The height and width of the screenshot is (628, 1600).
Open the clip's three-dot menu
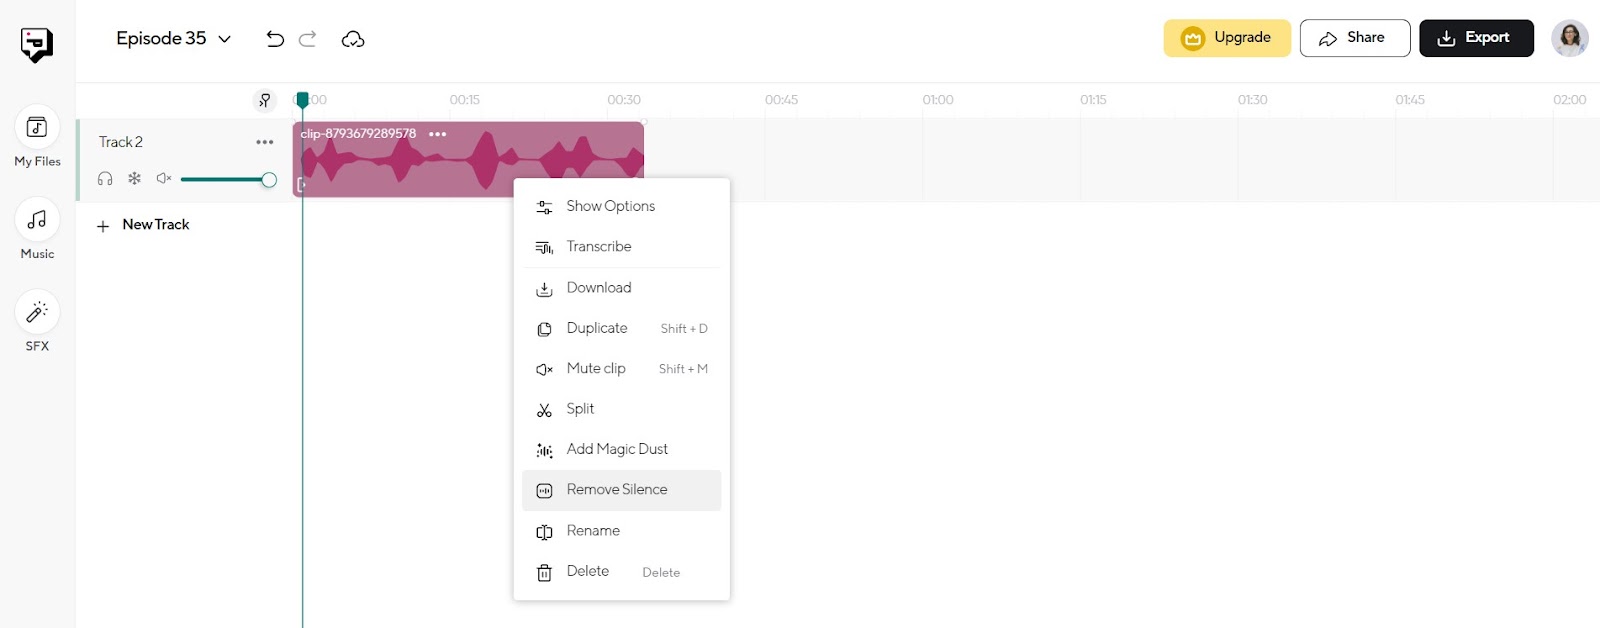(x=438, y=134)
